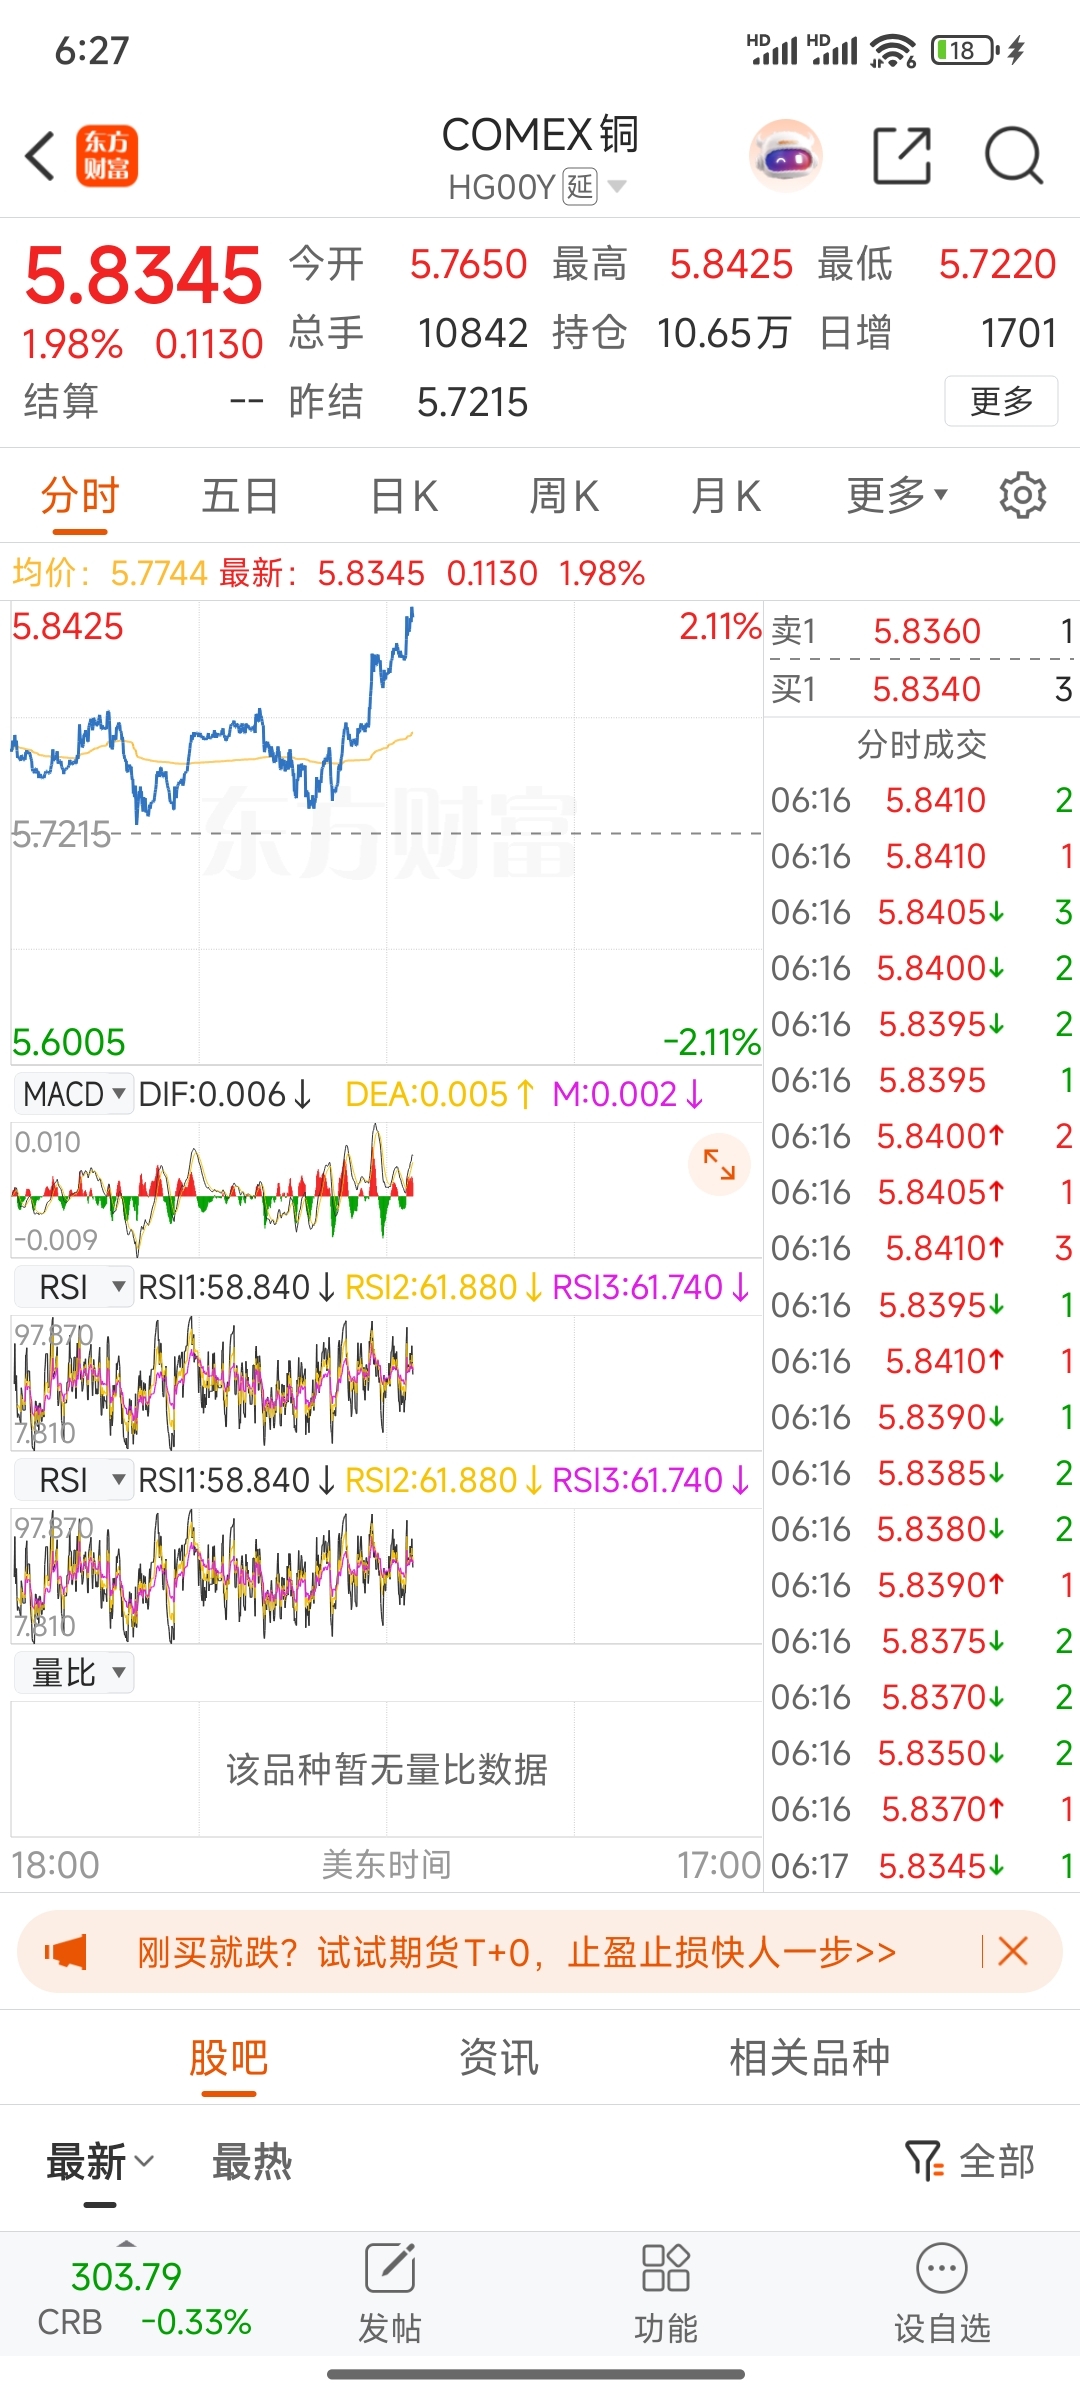The height and width of the screenshot is (2400, 1080).
Task: Tap the 5.8375 trade row
Action: pos(921,1641)
